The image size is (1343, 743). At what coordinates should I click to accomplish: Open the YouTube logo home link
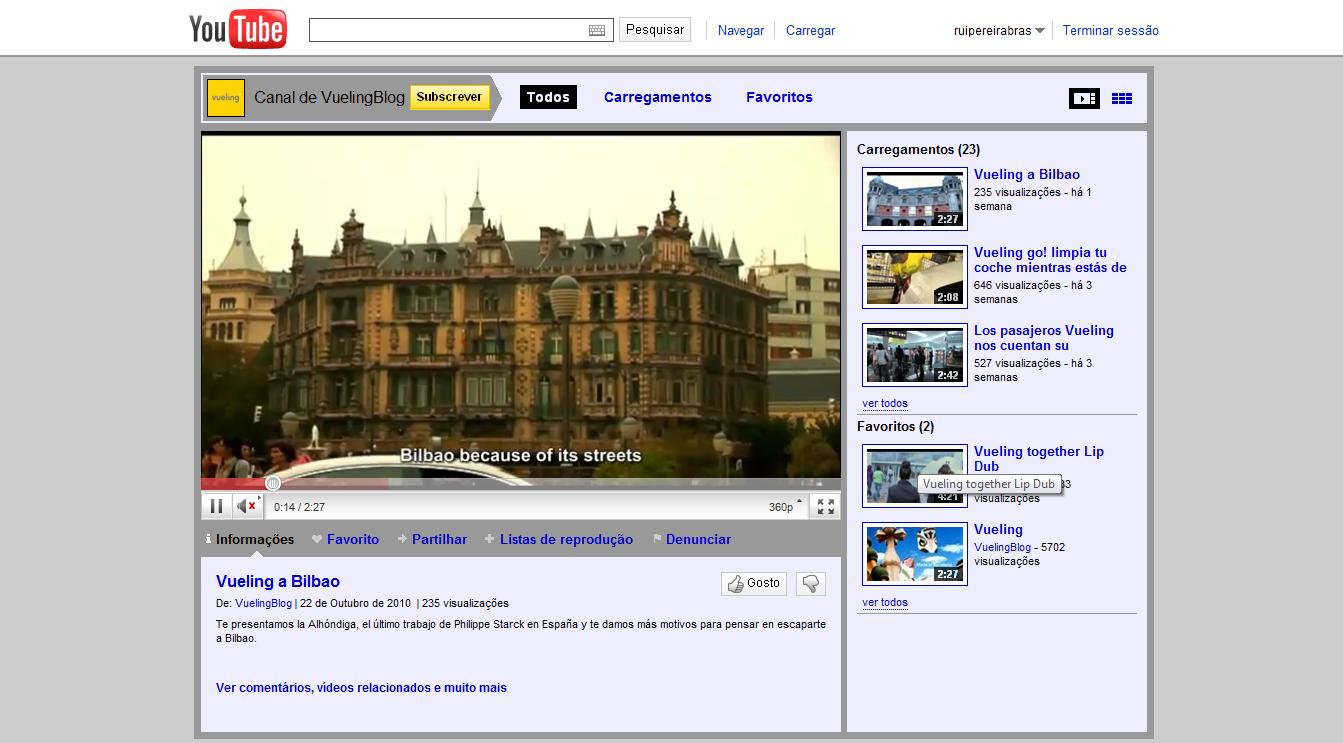(x=238, y=29)
